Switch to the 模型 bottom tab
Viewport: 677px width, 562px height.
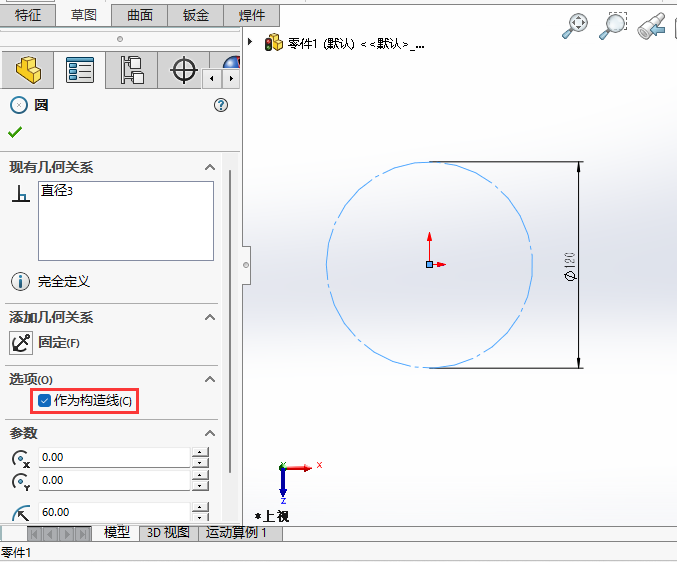(116, 533)
